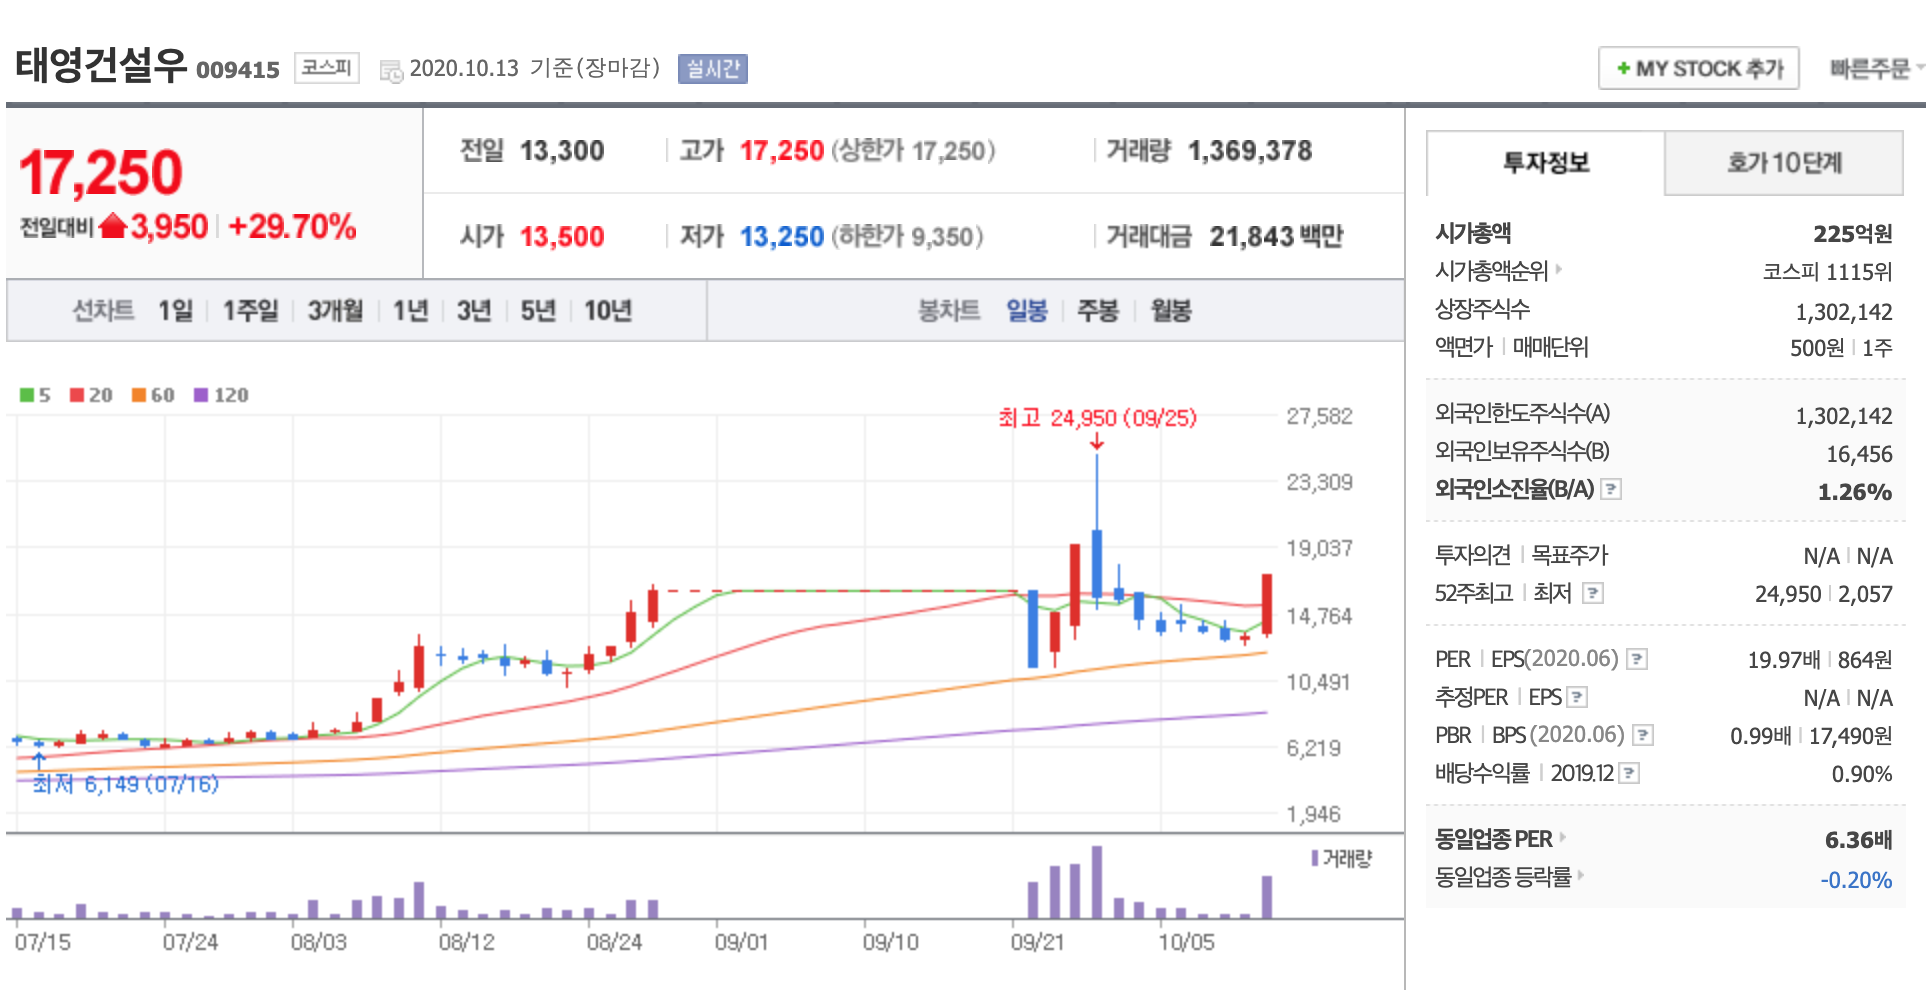This screenshot has height=990, width=1930.
Task: Select the 1일 line chart period
Action: point(175,310)
